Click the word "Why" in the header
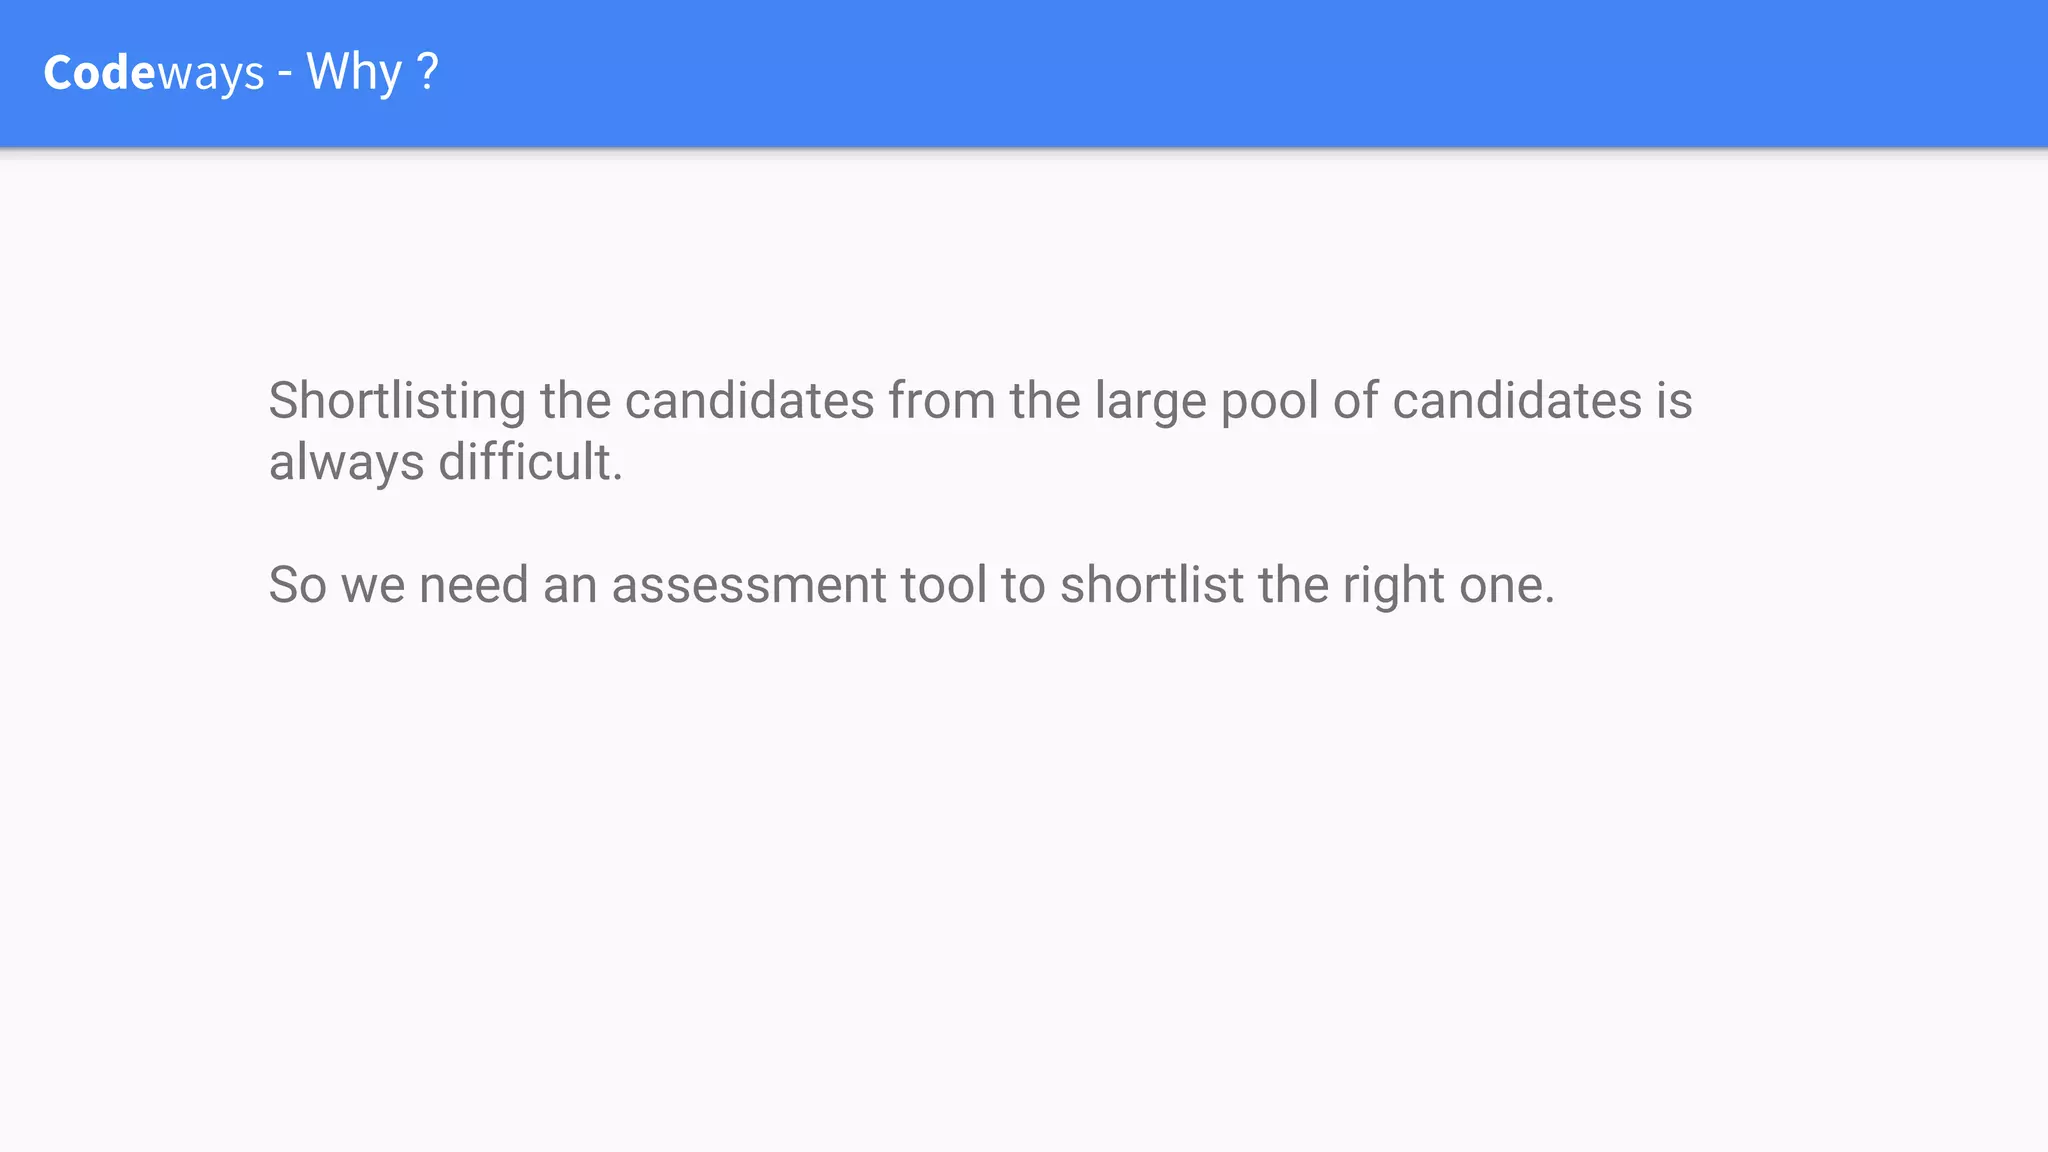The image size is (2048, 1152). click(x=354, y=73)
